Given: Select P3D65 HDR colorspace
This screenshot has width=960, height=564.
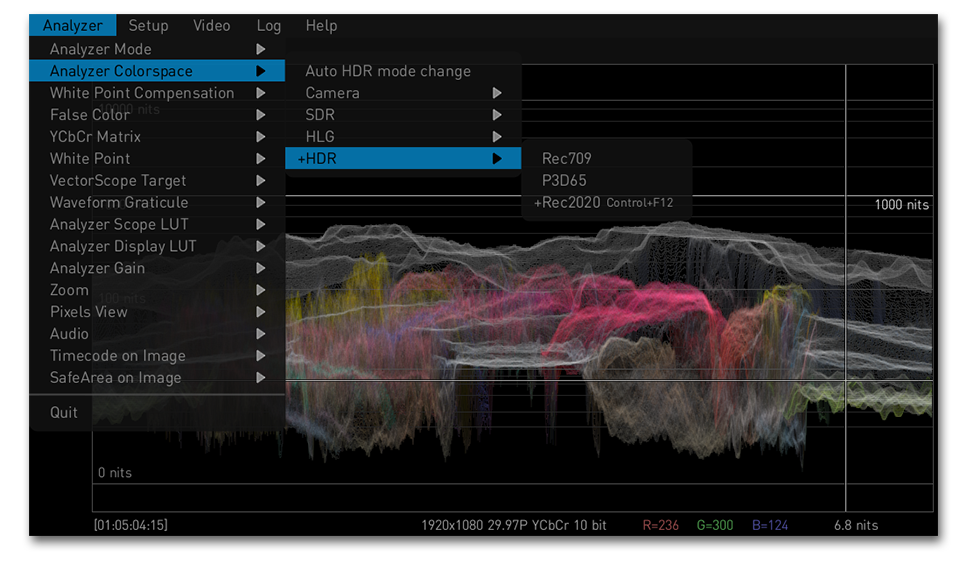Looking at the screenshot, I should point(564,181).
